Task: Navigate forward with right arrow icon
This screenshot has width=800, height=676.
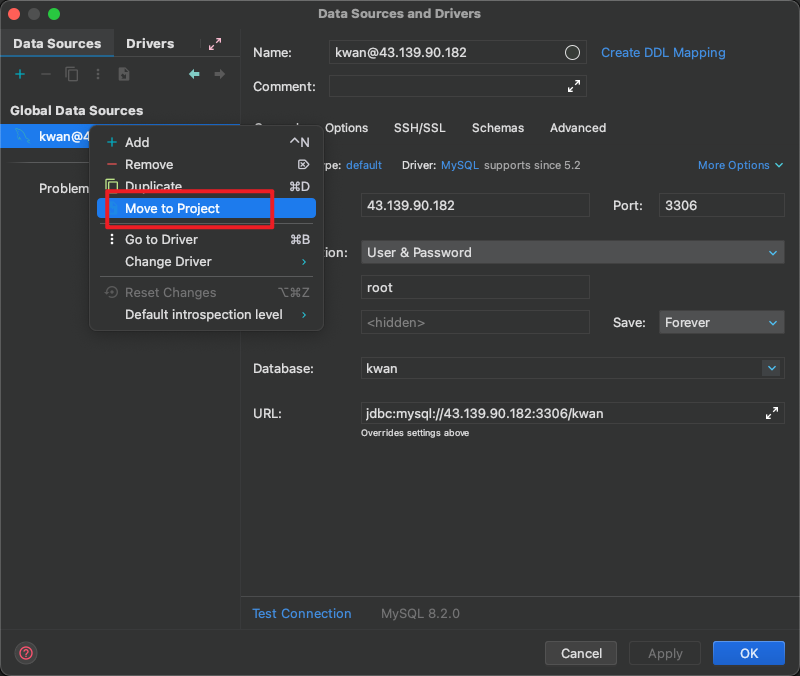Action: (x=219, y=74)
